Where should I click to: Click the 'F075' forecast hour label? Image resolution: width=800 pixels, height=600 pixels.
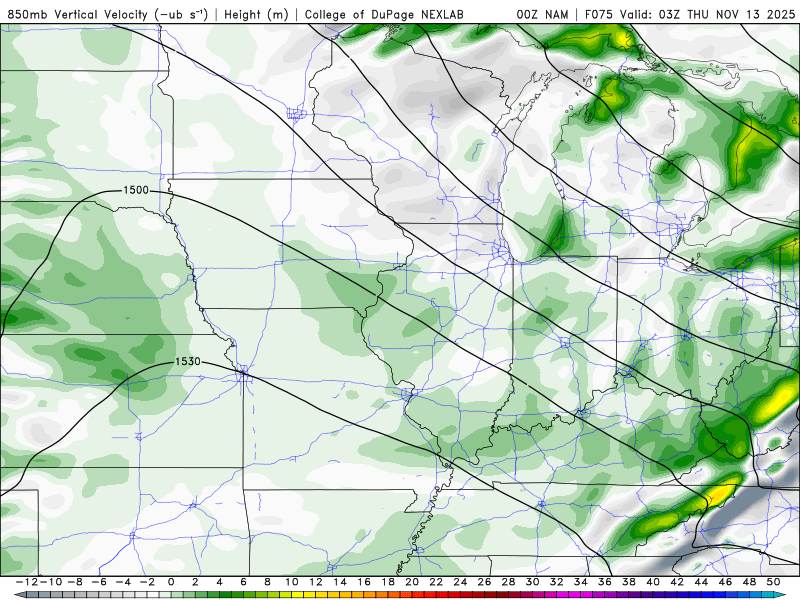pyautogui.click(x=600, y=15)
